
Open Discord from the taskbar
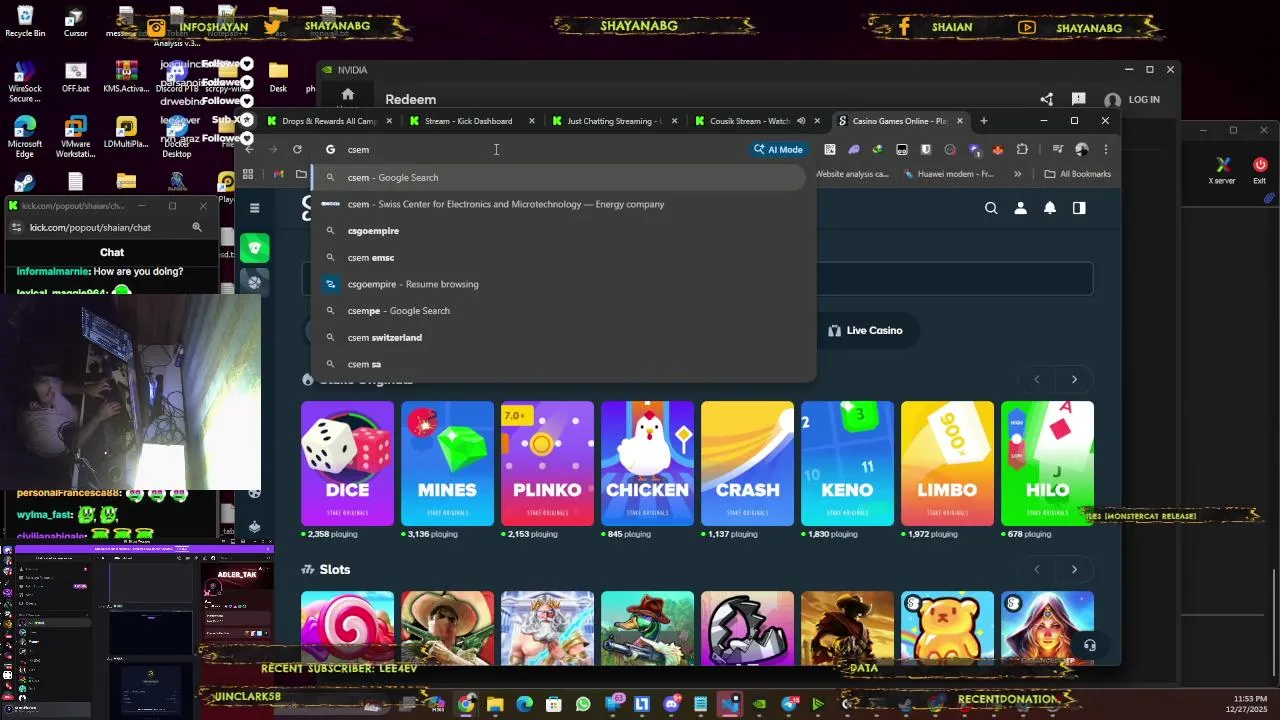(671, 704)
